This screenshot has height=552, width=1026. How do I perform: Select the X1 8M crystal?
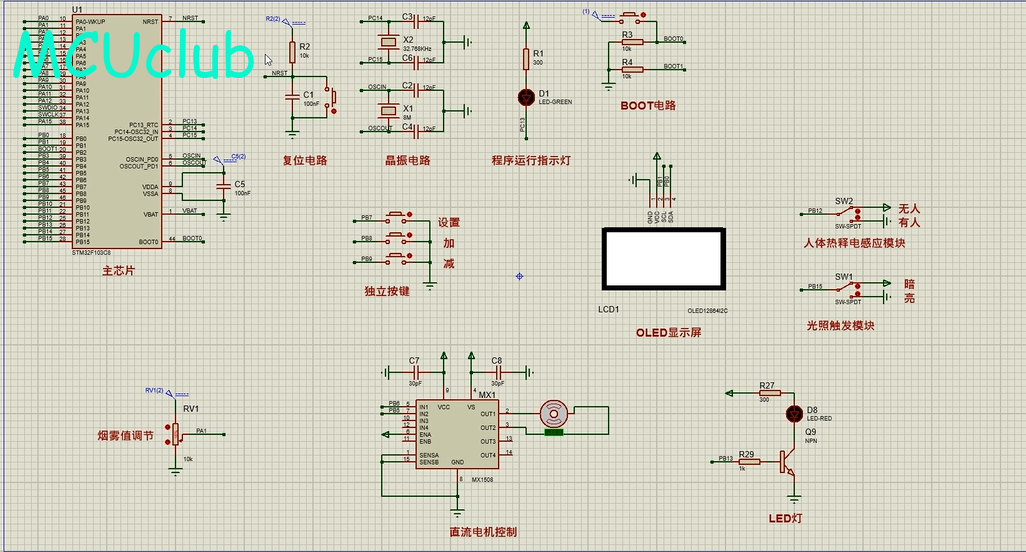click(x=388, y=110)
